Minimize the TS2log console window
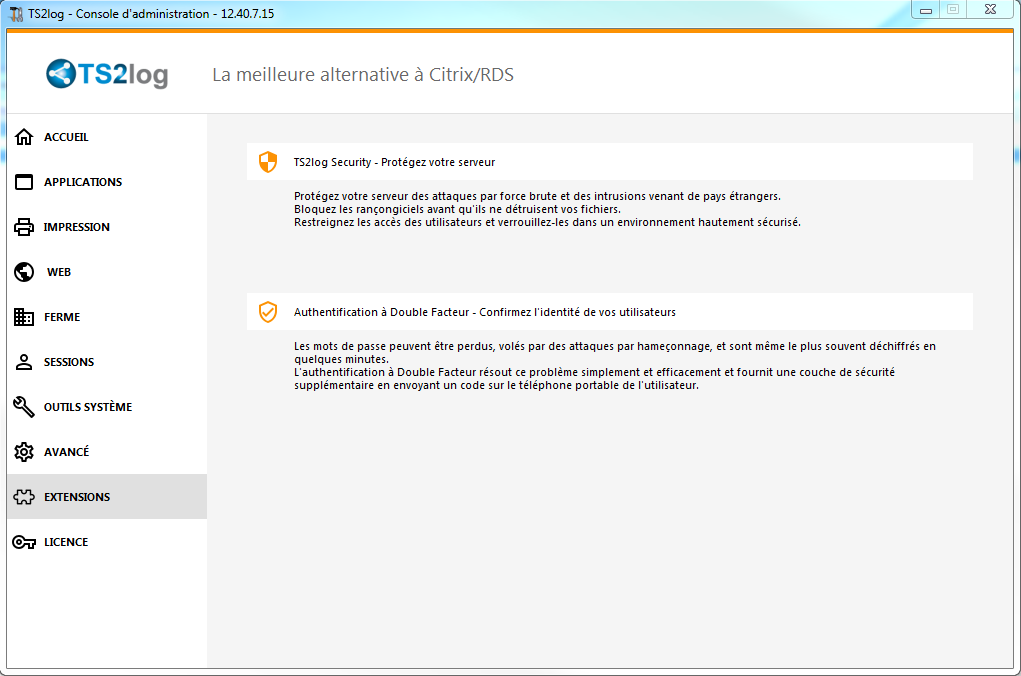Screen dimensions: 1021x676 click(926, 10)
